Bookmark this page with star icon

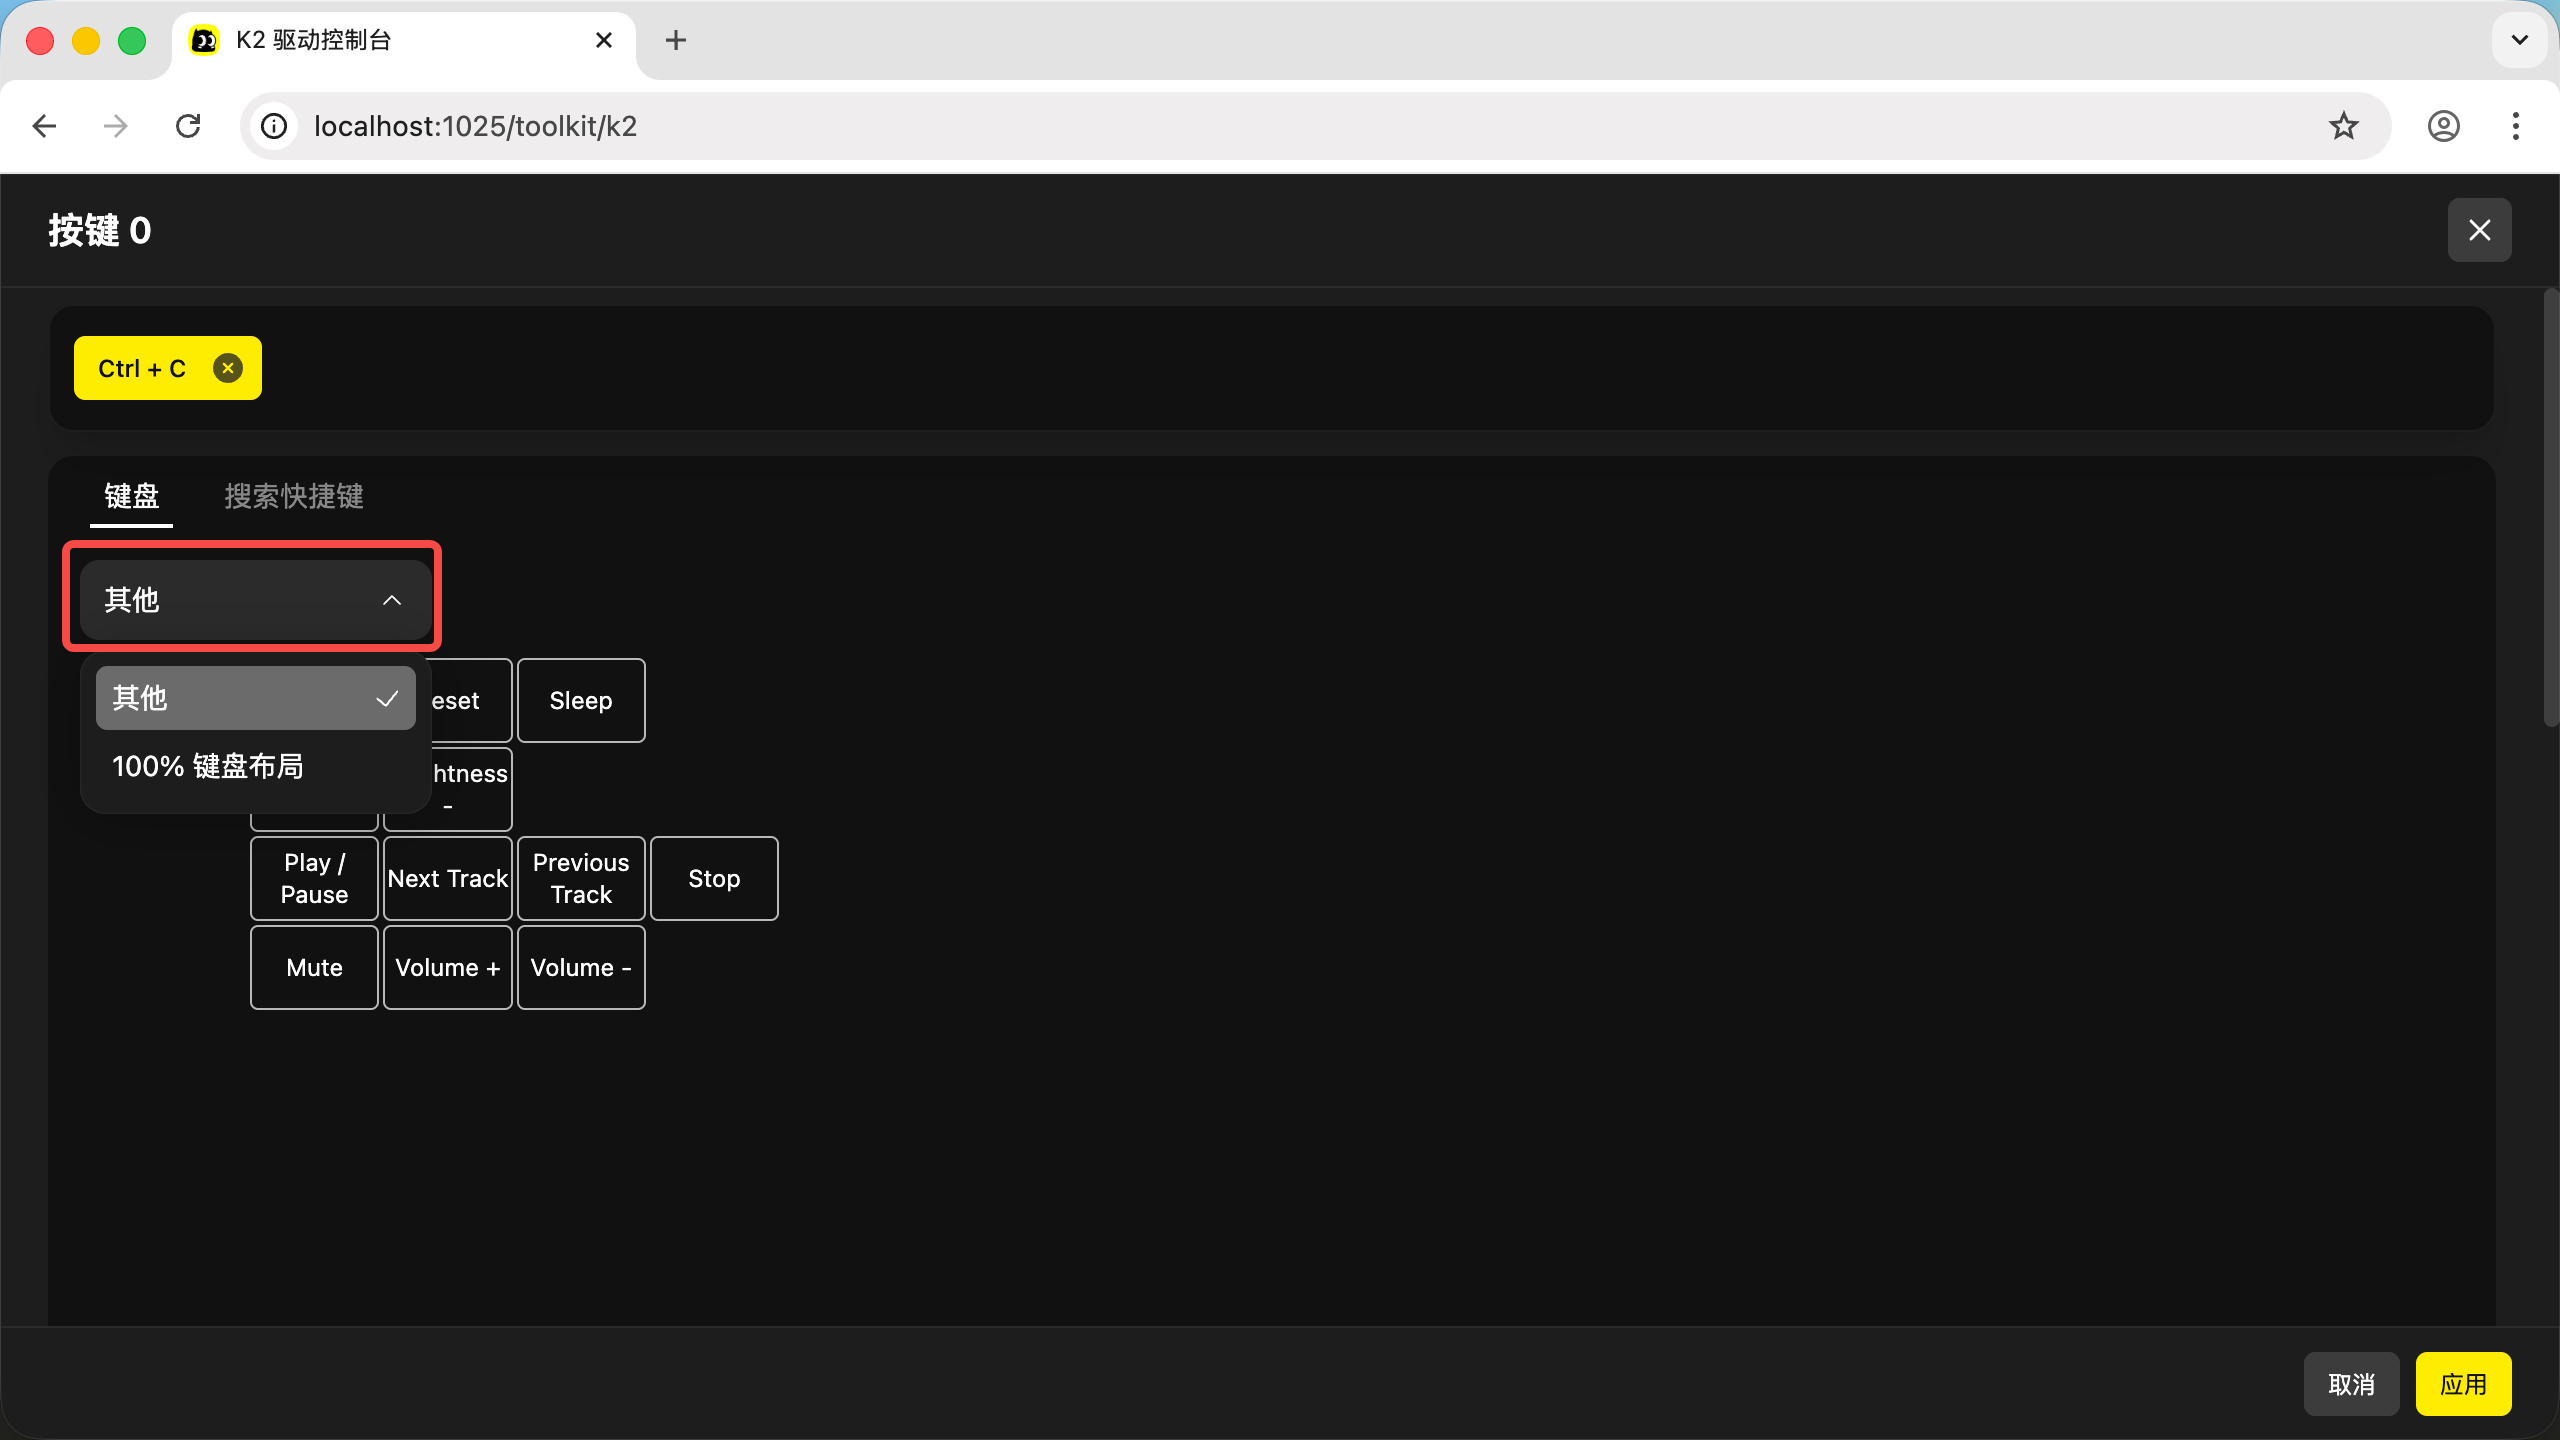pyautogui.click(x=2343, y=126)
